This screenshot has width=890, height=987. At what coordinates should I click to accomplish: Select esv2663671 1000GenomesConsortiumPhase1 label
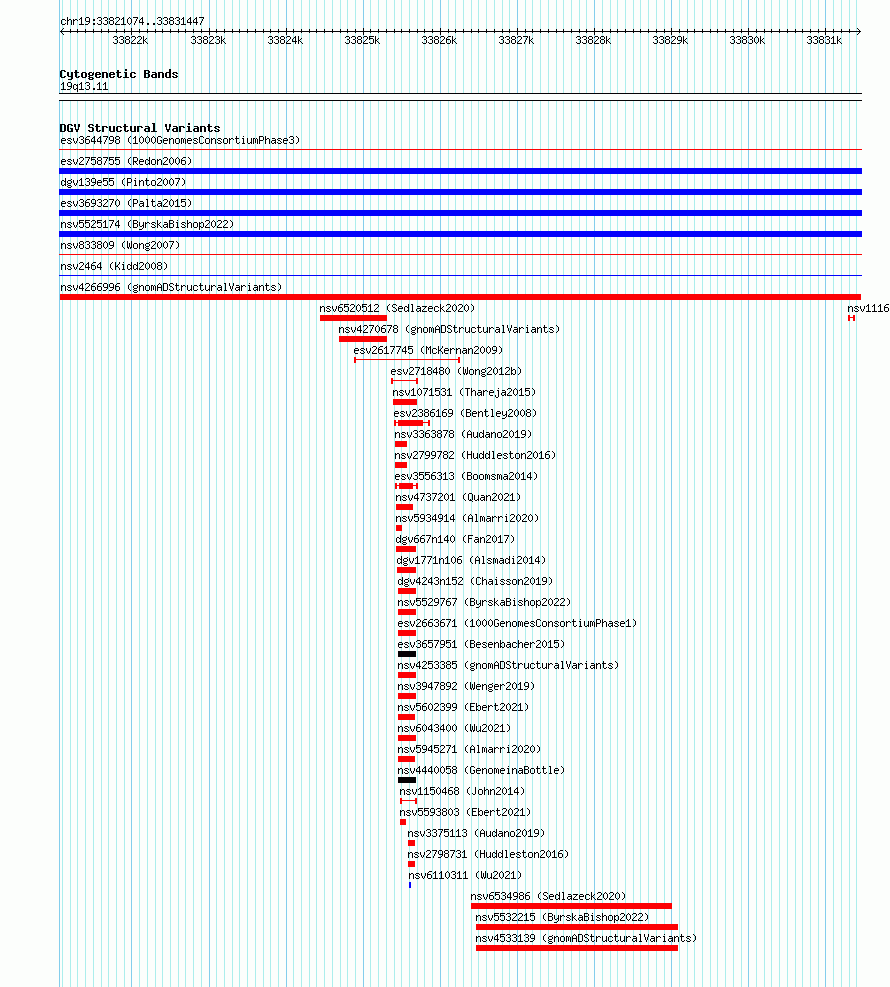(517, 623)
